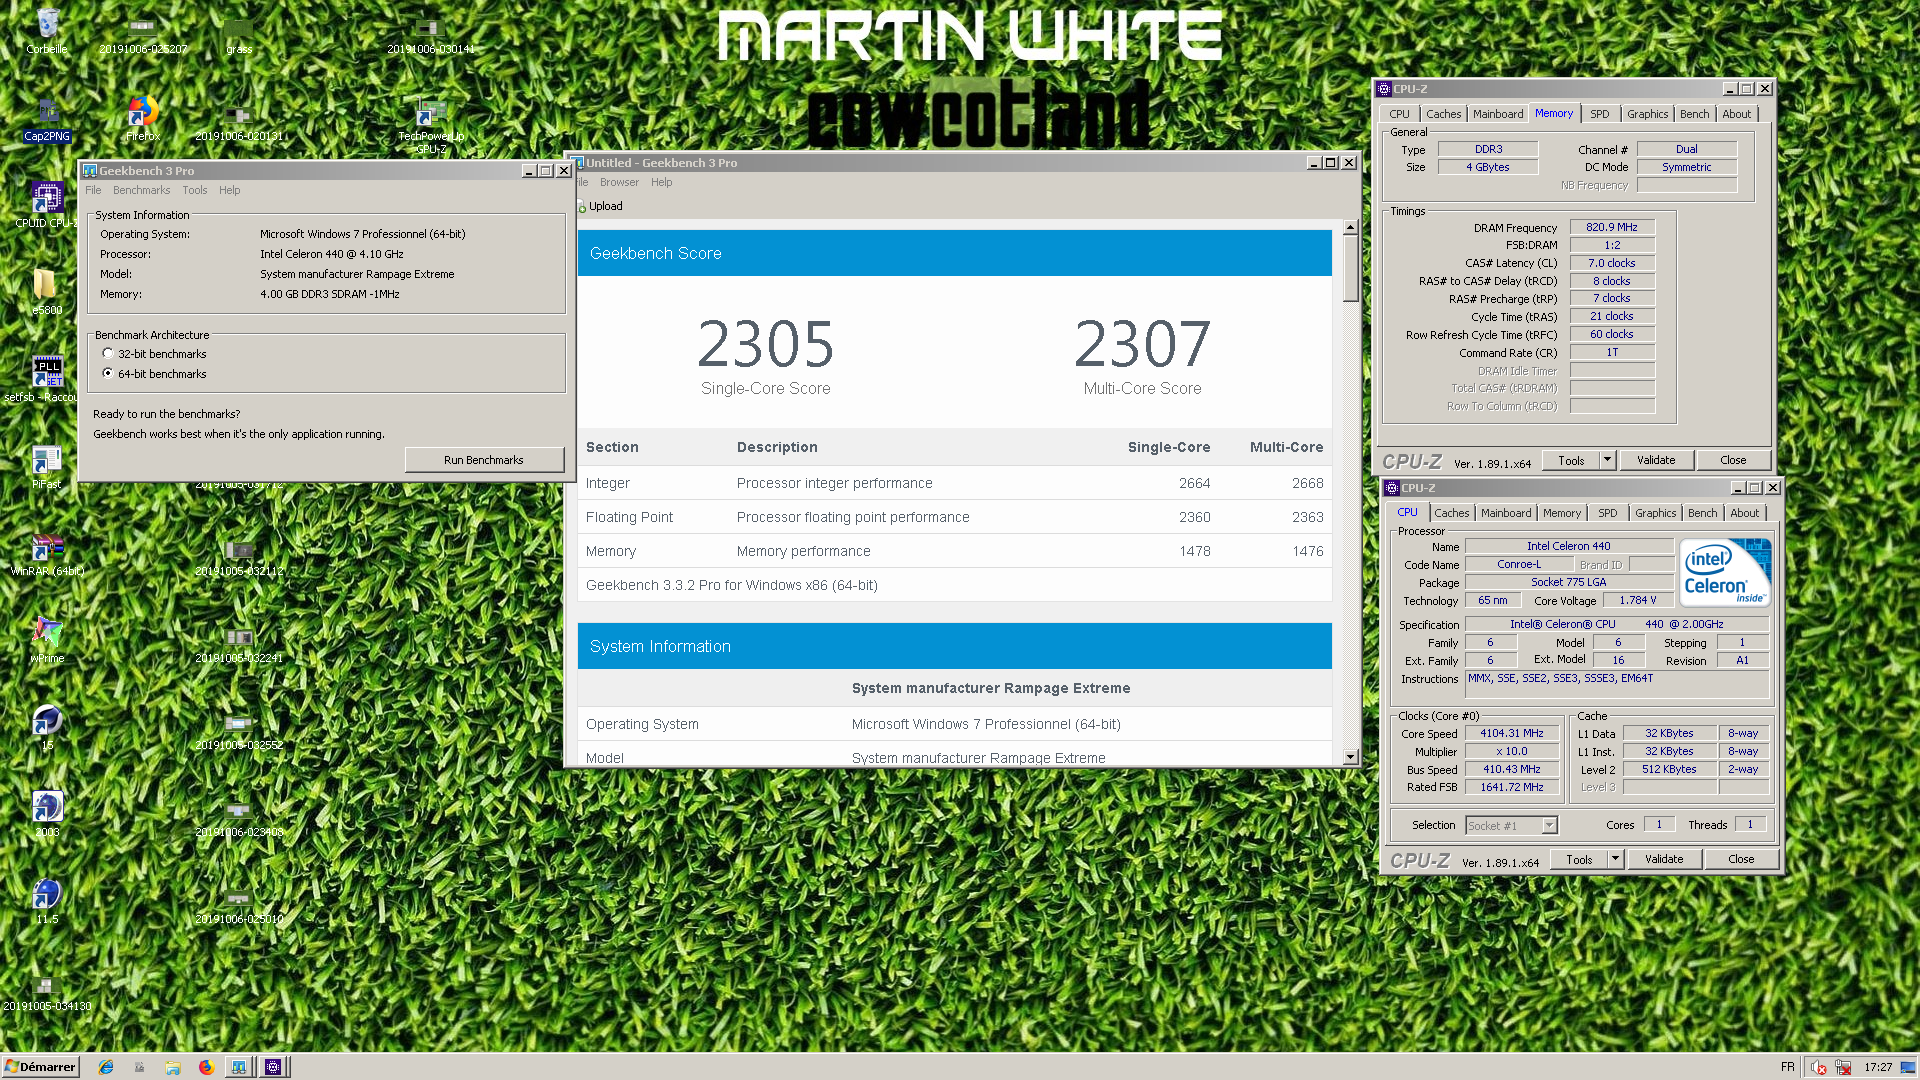Viewport: 1920px width, 1080px height.
Task: Switch to SPD tab in upper CPU-Z
Action: (x=1600, y=114)
